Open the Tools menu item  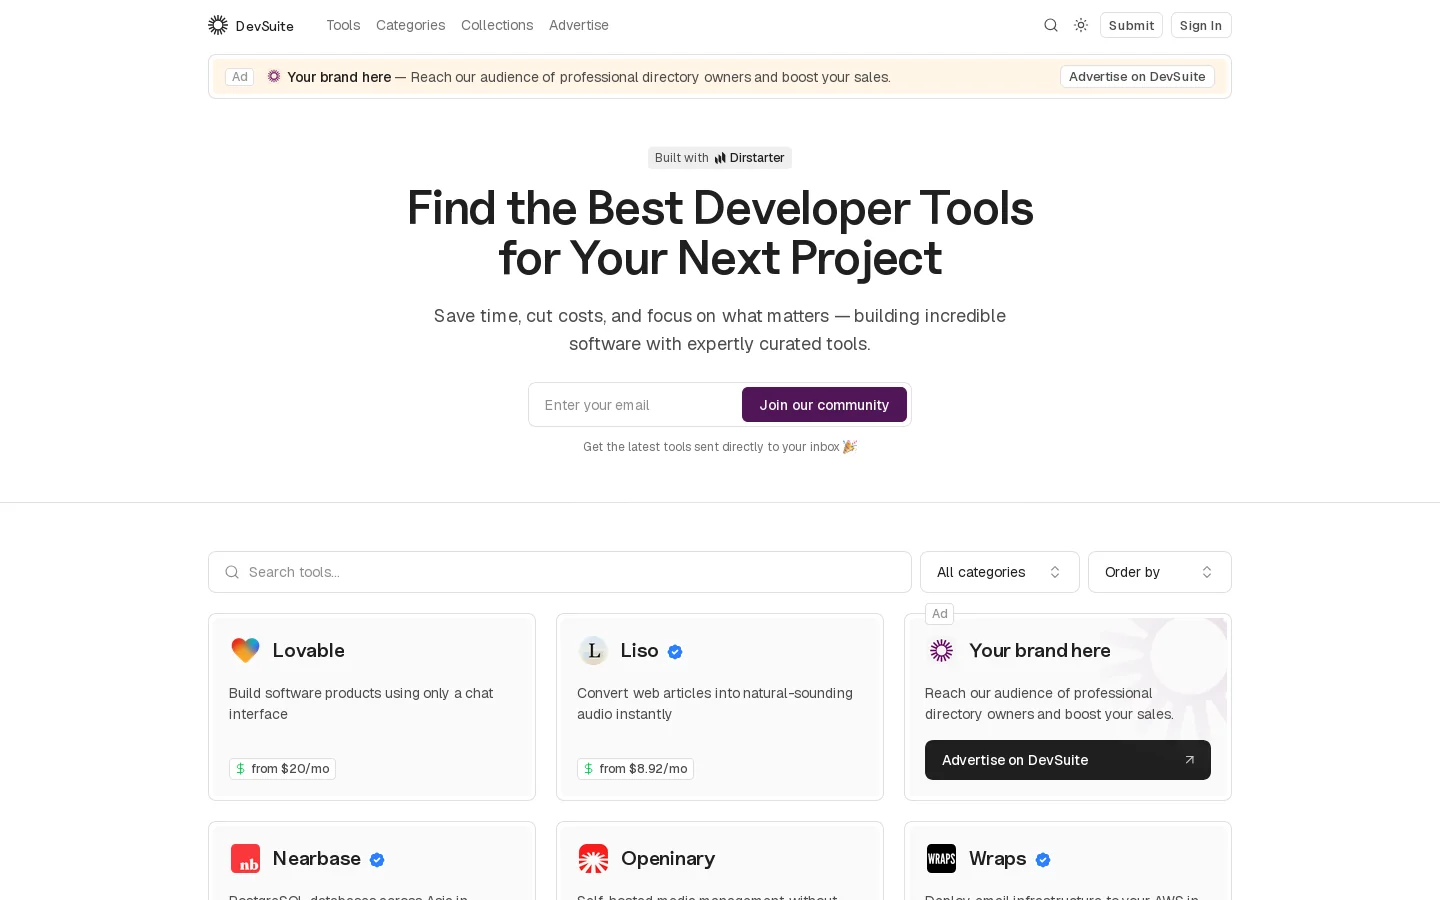pos(343,25)
